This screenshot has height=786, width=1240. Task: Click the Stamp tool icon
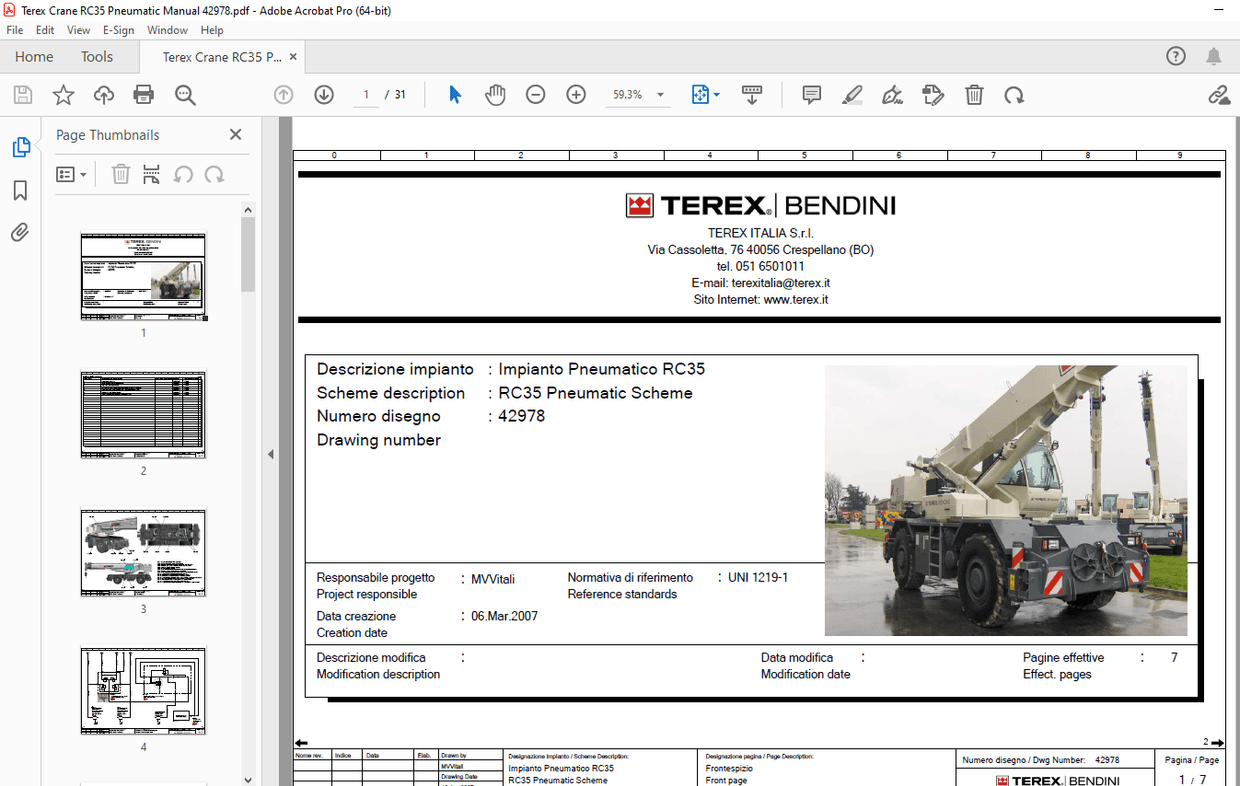click(933, 94)
